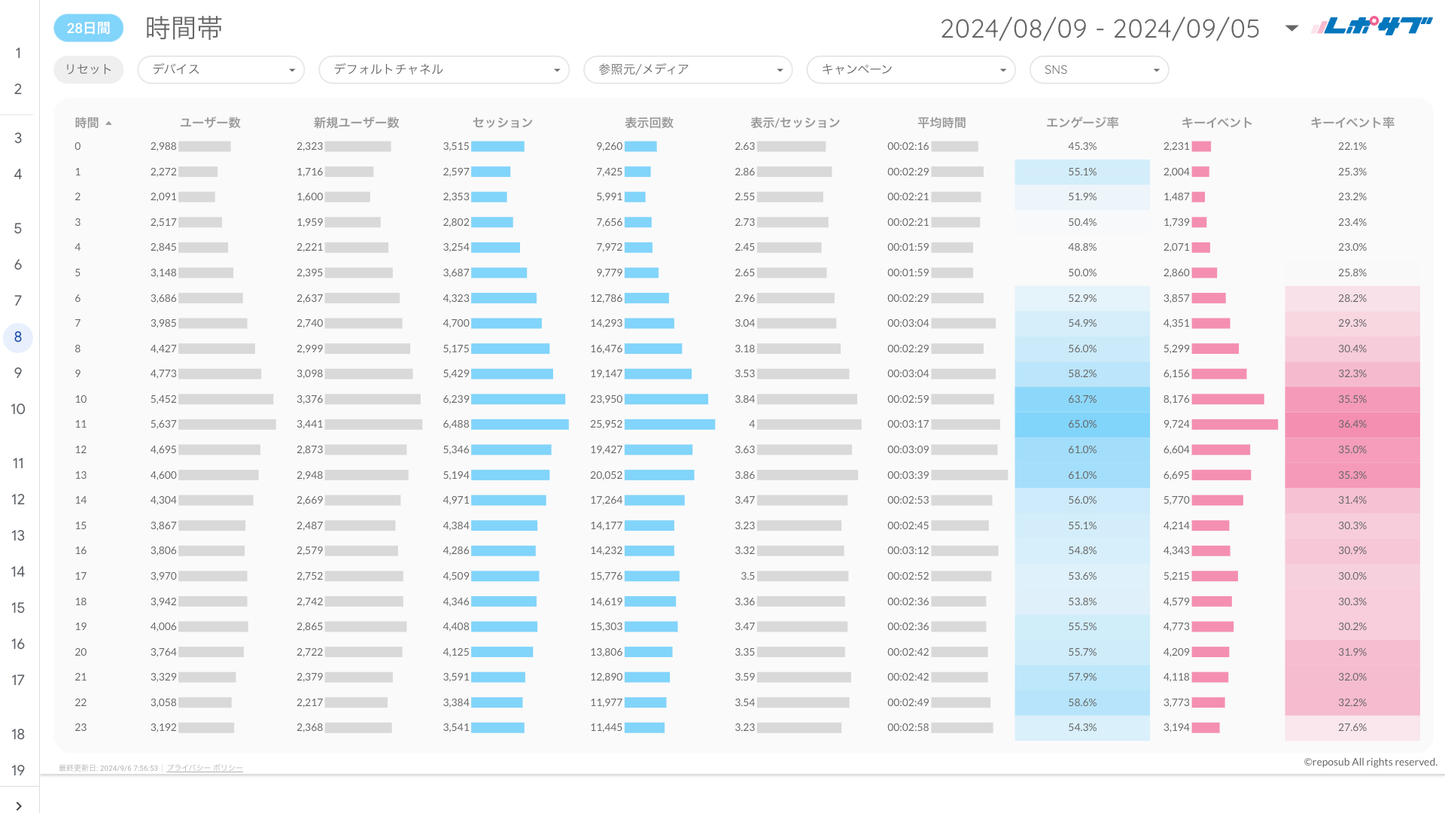Viewport: 1445px width, 813px height.
Task: Sort by キーイベント率 column header
Action: click(x=1352, y=123)
